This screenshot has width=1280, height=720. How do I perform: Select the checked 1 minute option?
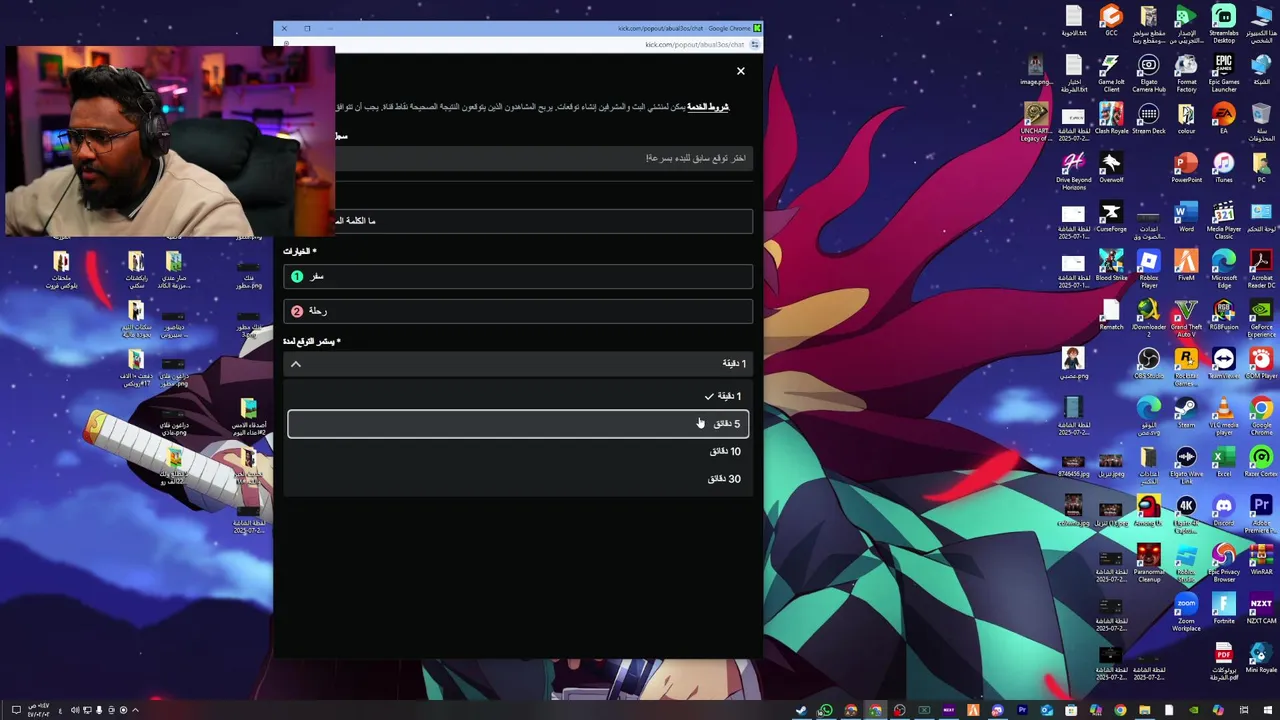(518, 396)
